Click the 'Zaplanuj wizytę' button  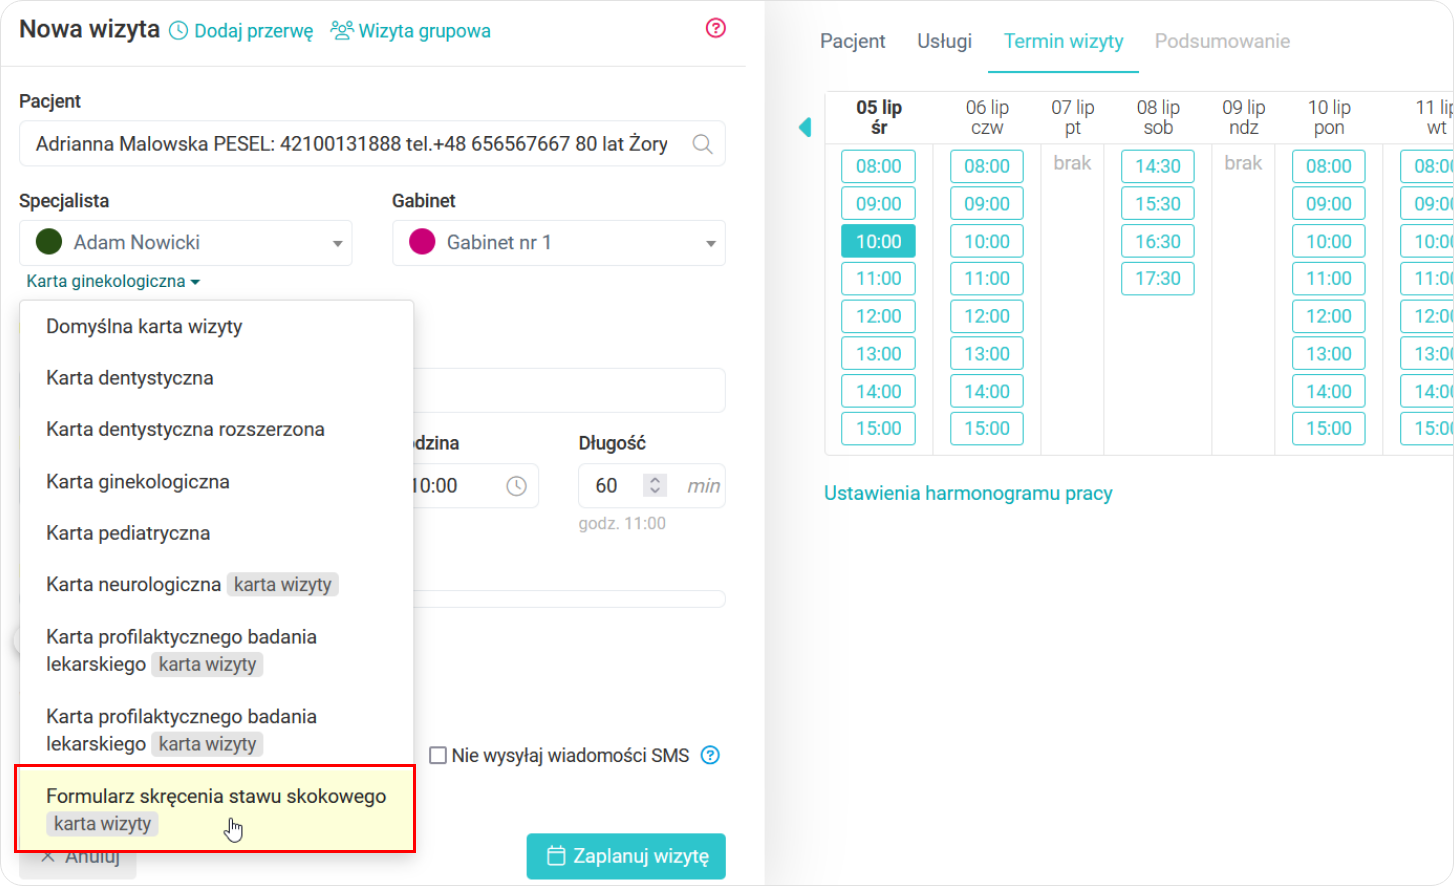pyautogui.click(x=626, y=856)
